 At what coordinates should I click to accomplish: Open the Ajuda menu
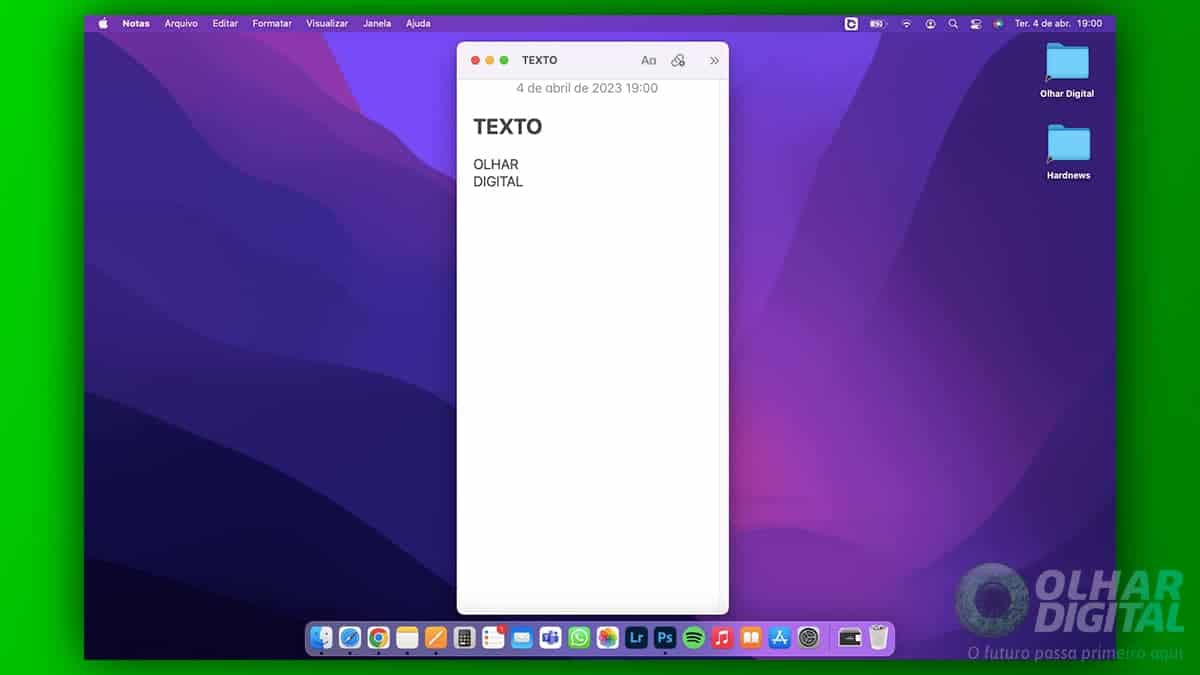418,23
